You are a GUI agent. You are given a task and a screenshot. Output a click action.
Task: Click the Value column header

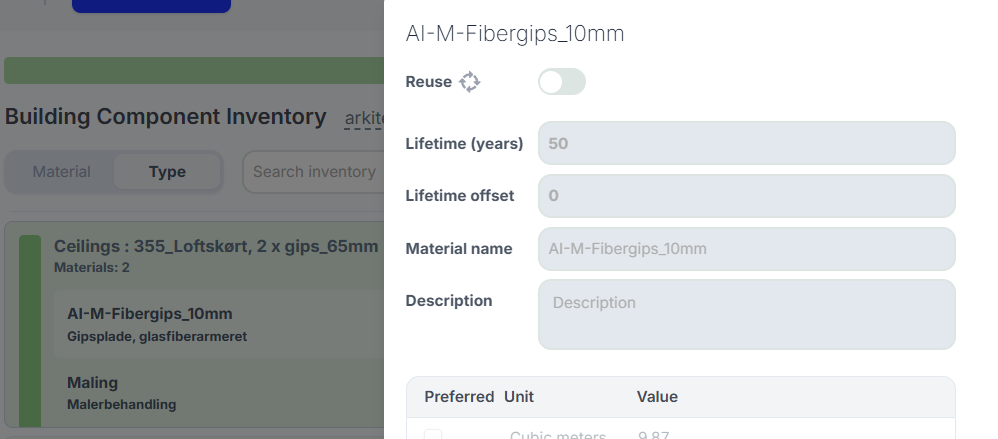point(657,397)
